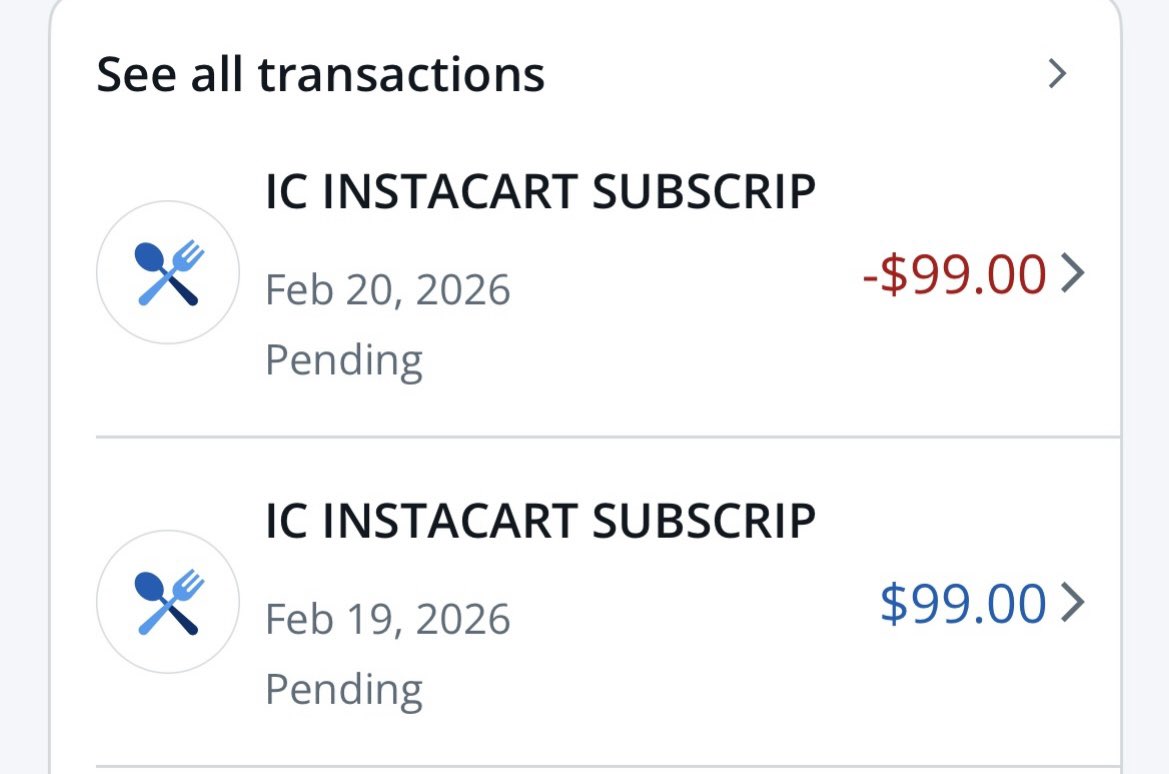Viewport: 1169px width, 774px height.
Task: Open the Feb 19 IC INSTACART SUBSCRIP title
Action: (x=540, y=521)
